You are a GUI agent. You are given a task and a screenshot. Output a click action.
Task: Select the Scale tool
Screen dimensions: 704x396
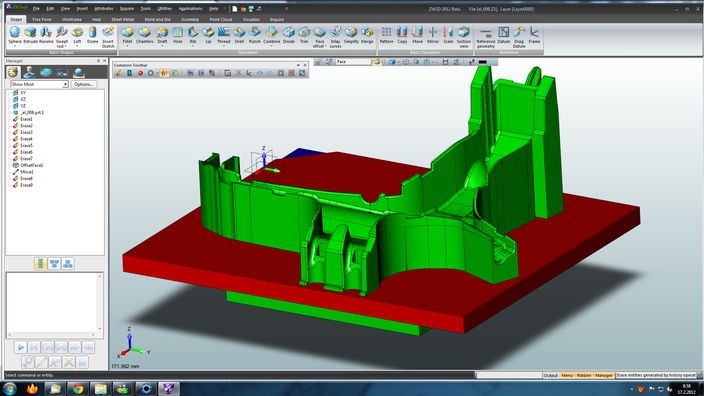[448, 35]
